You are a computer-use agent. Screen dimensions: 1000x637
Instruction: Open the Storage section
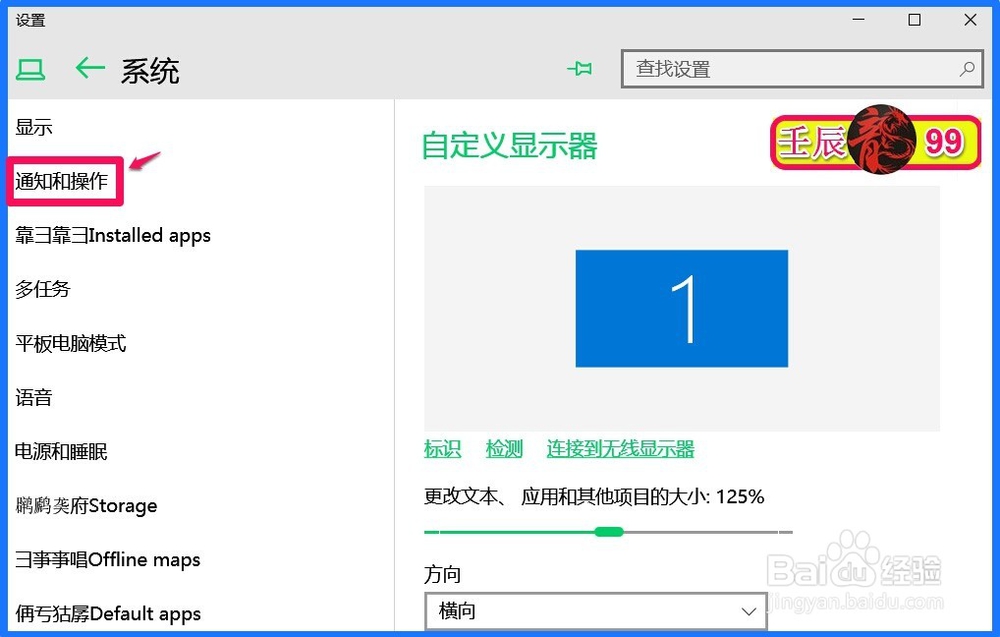pyautogui.click(x=85, y=505)
